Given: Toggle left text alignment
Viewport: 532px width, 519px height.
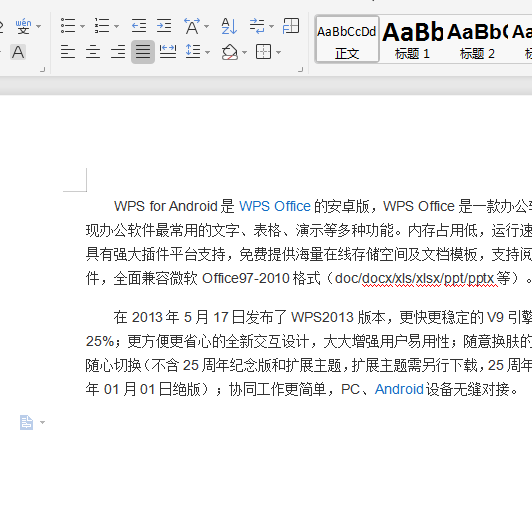Looking at the screenshot, I should pyautogui.click(x=68, y=52).
